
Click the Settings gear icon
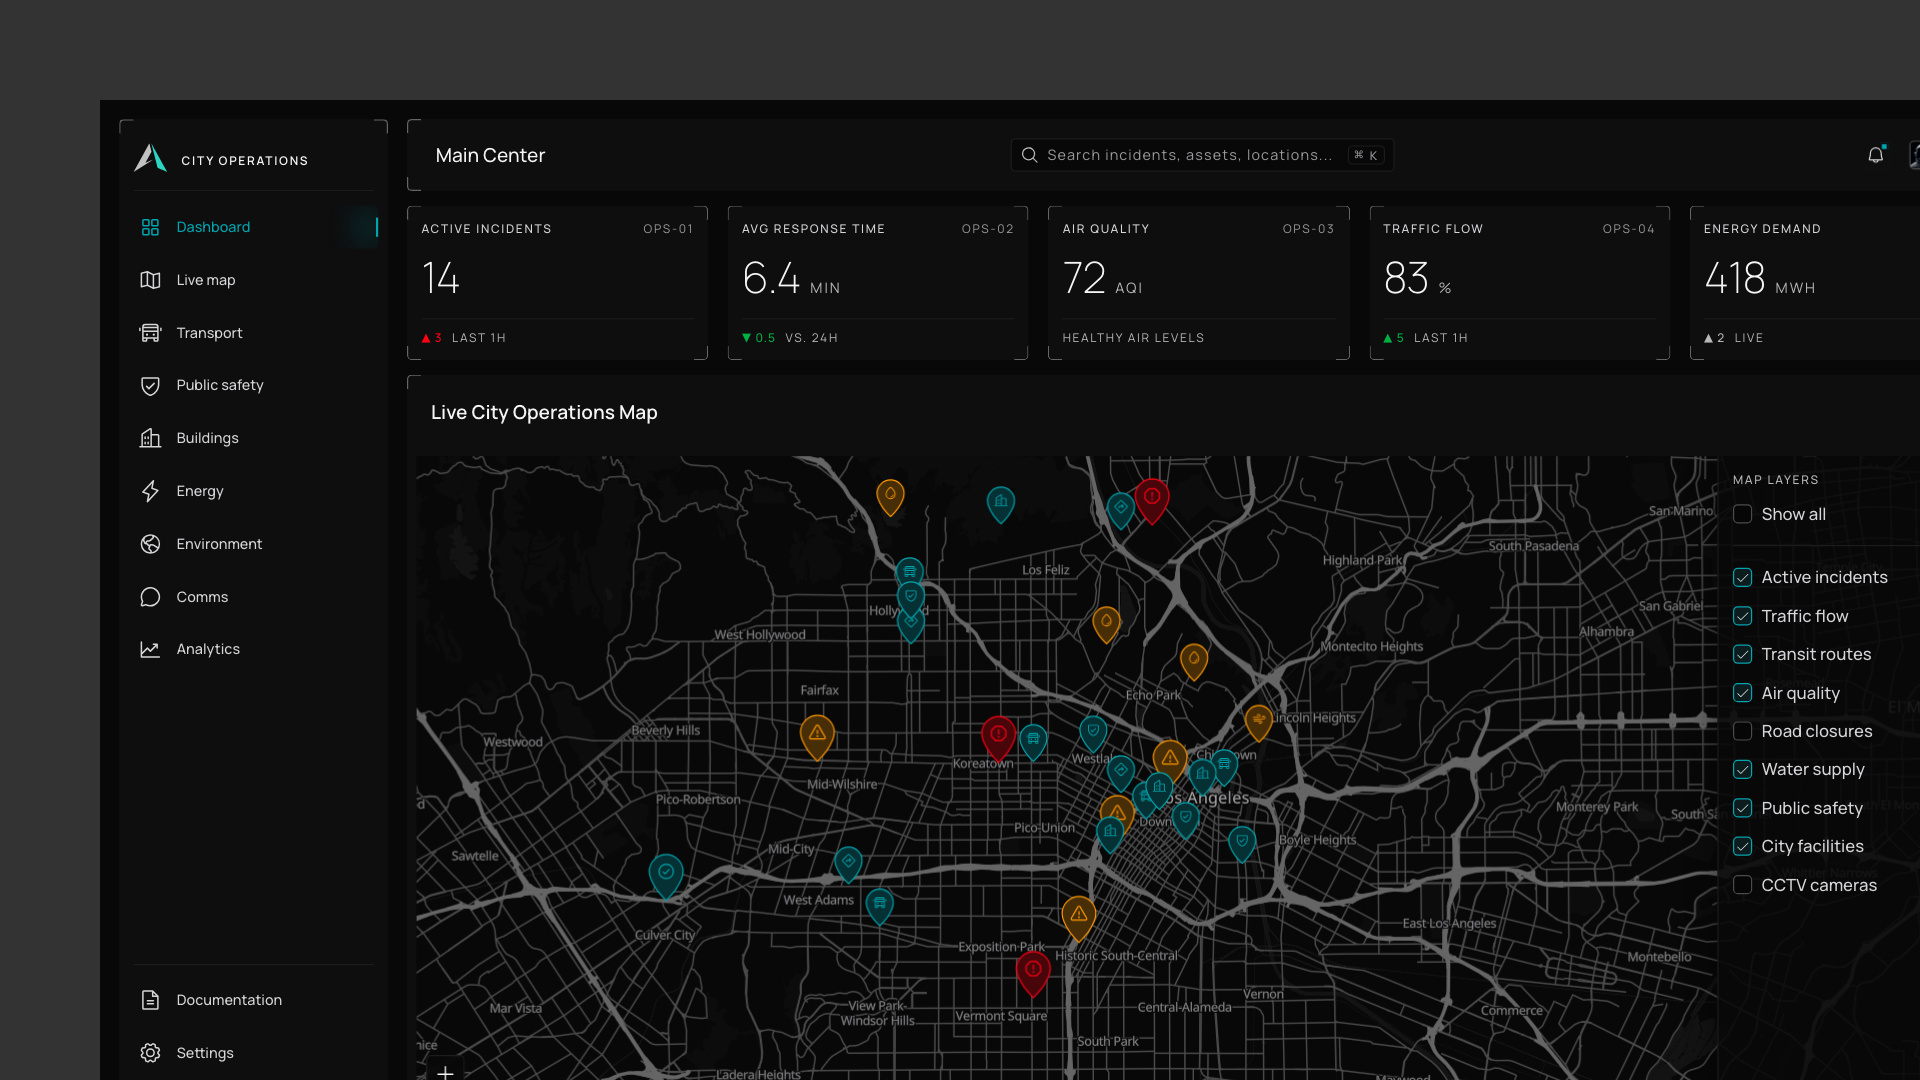pyautogui.click(x=150, y=1053)
